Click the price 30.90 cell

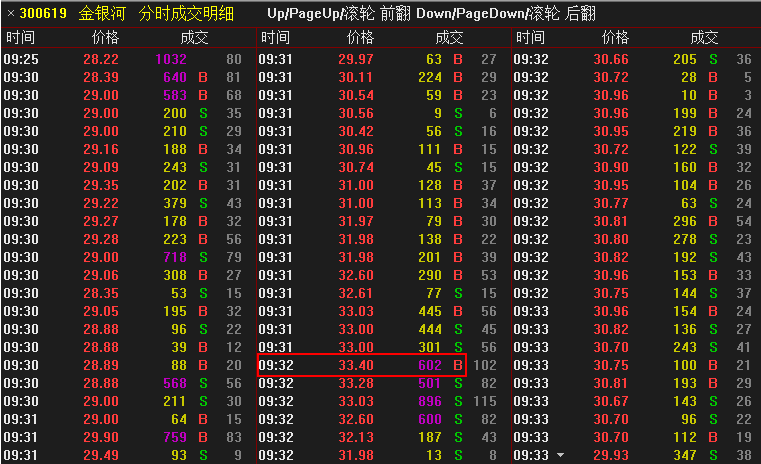pos(611,167)
